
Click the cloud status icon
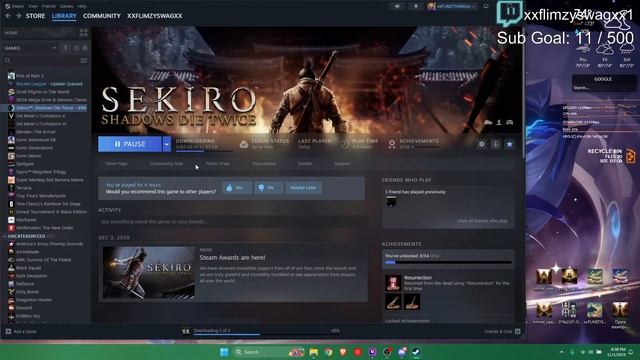coord(244,144)
